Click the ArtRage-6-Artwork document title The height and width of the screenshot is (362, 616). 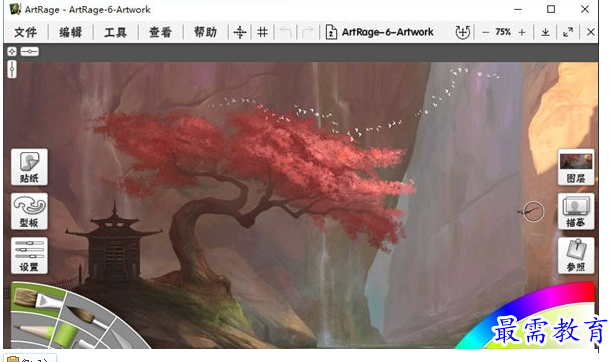387,32
